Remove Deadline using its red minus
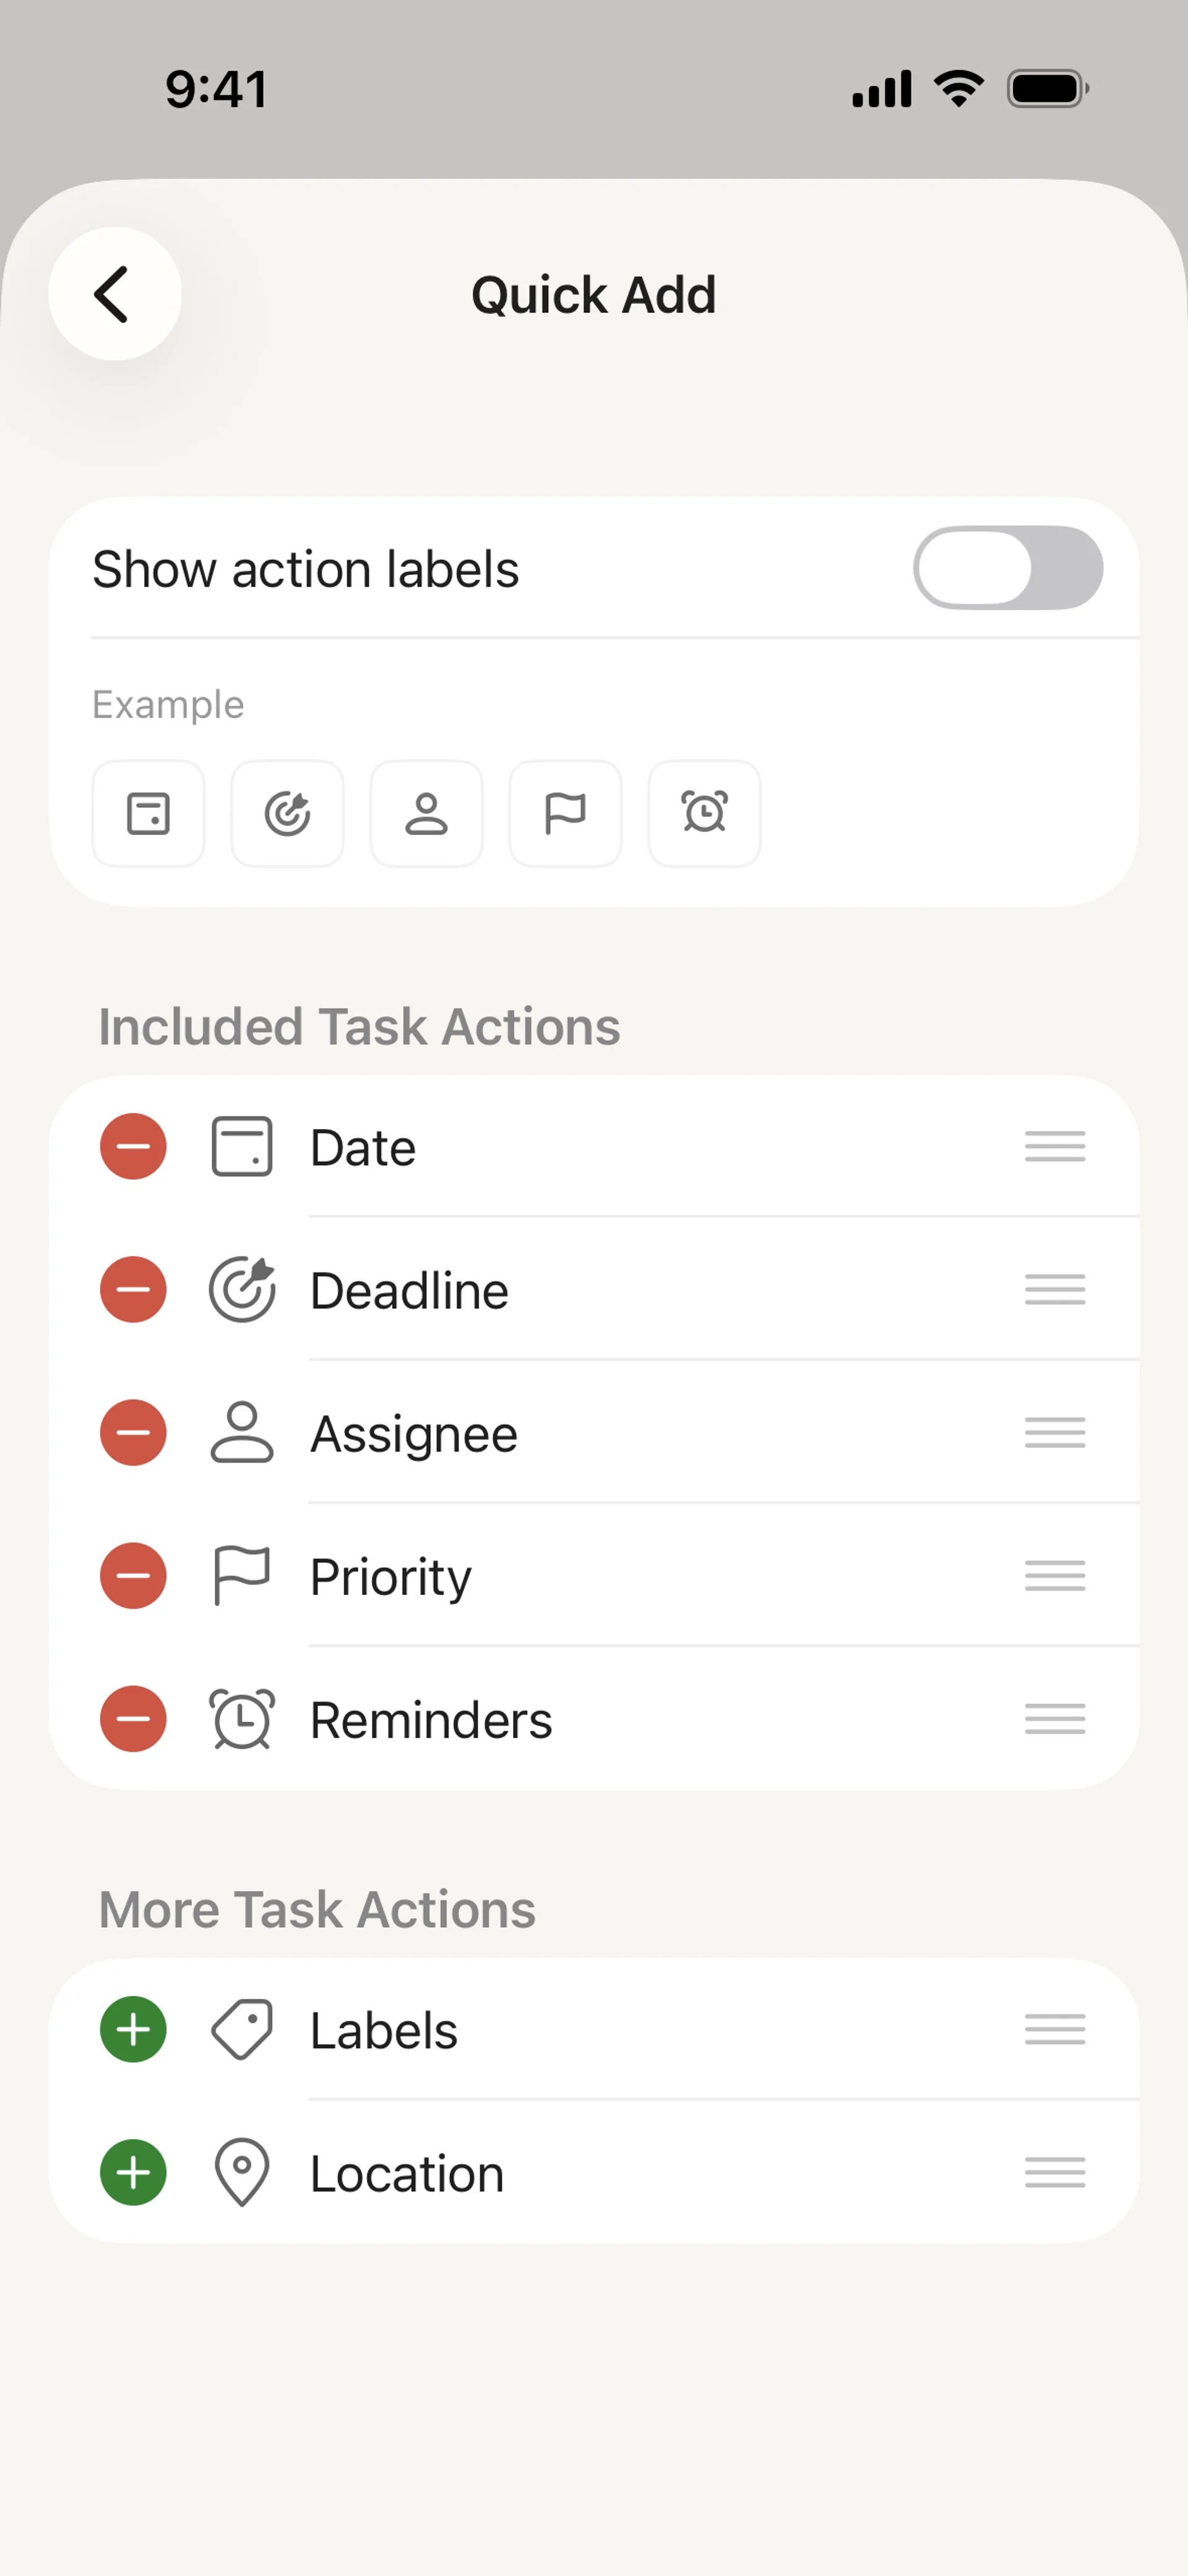Screen dimensions: 1188x2576 tap(133, 1289)
